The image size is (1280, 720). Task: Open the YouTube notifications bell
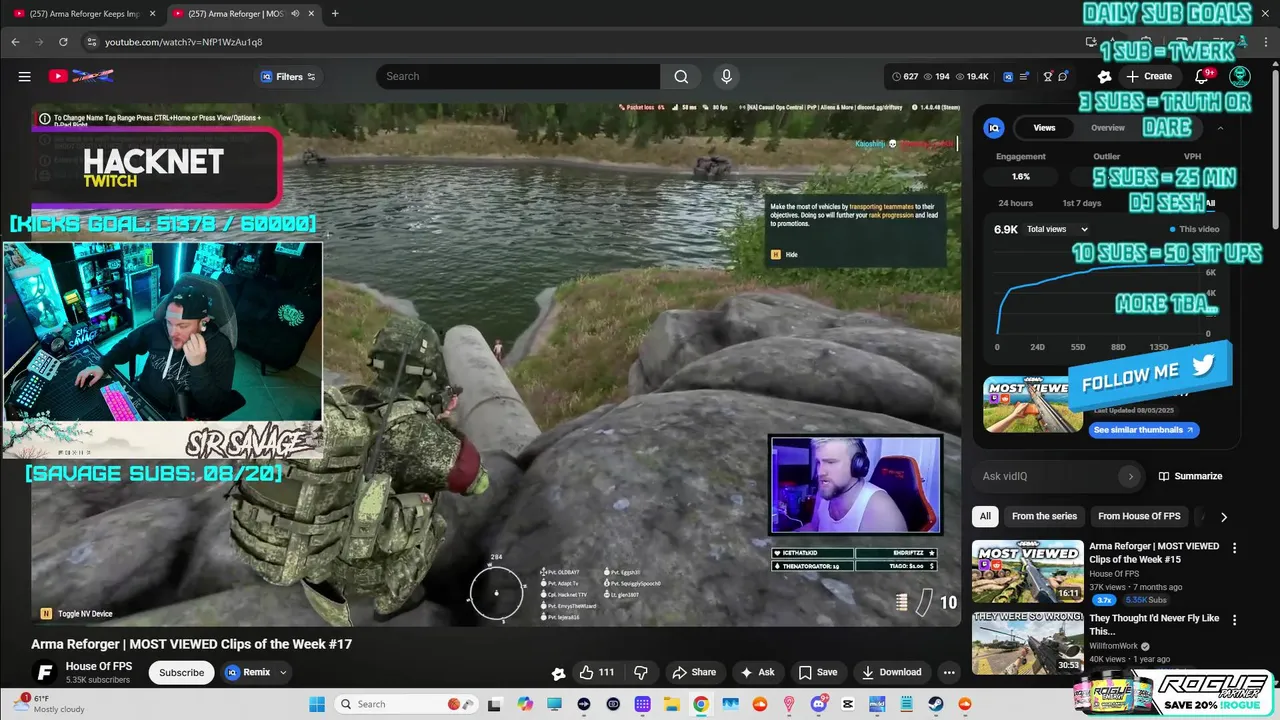point(1203,76)
